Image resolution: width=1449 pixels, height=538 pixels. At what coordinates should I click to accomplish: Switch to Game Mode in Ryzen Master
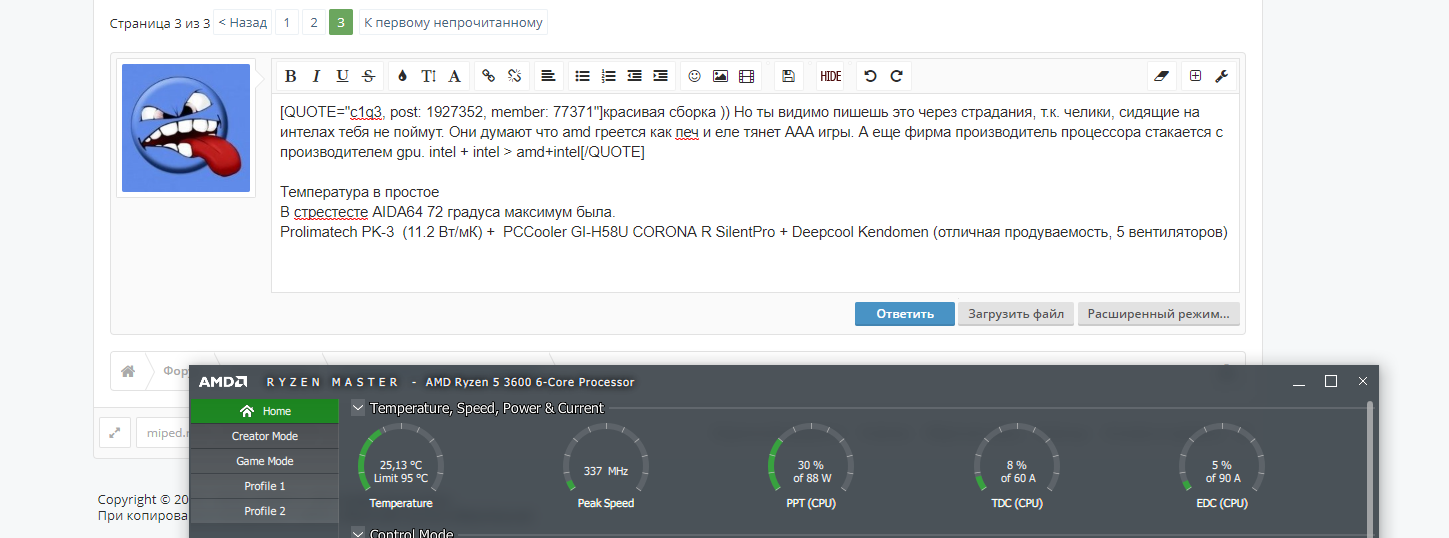[x=264, y=461]
